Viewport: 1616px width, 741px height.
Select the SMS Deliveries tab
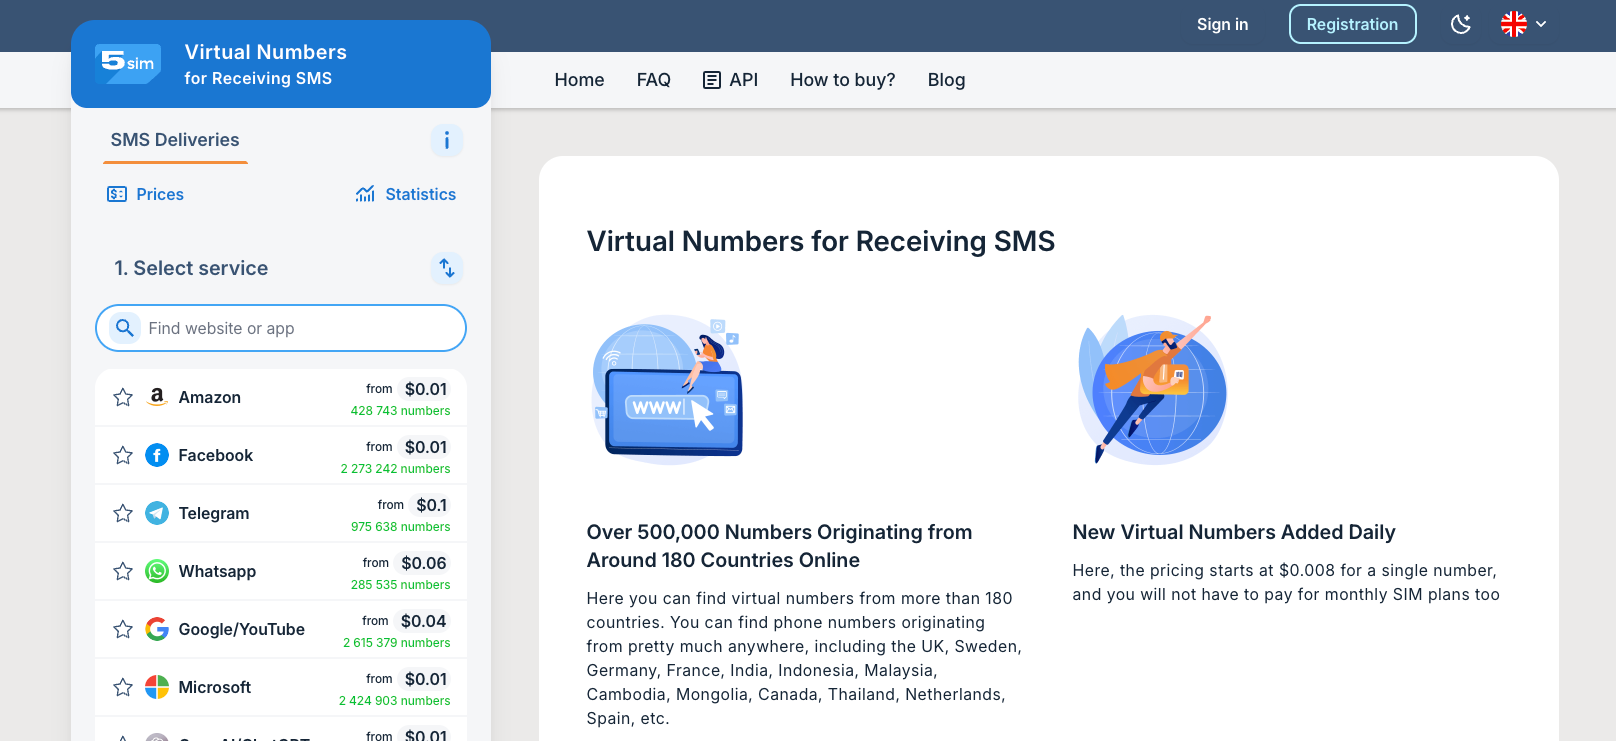tap(175, 140)
